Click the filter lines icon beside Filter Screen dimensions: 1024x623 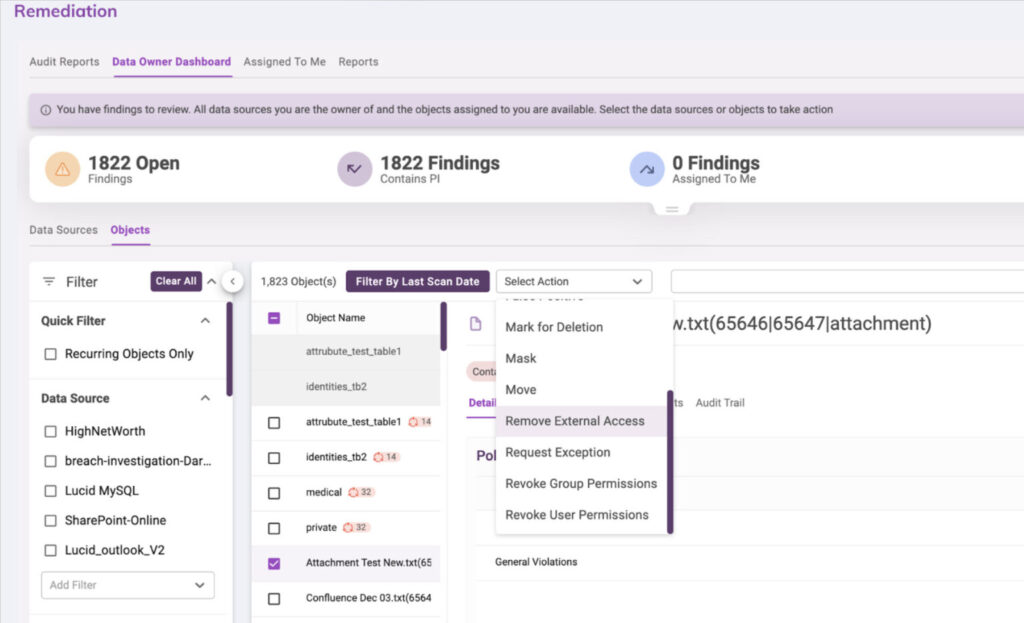[x=49, y=281]
